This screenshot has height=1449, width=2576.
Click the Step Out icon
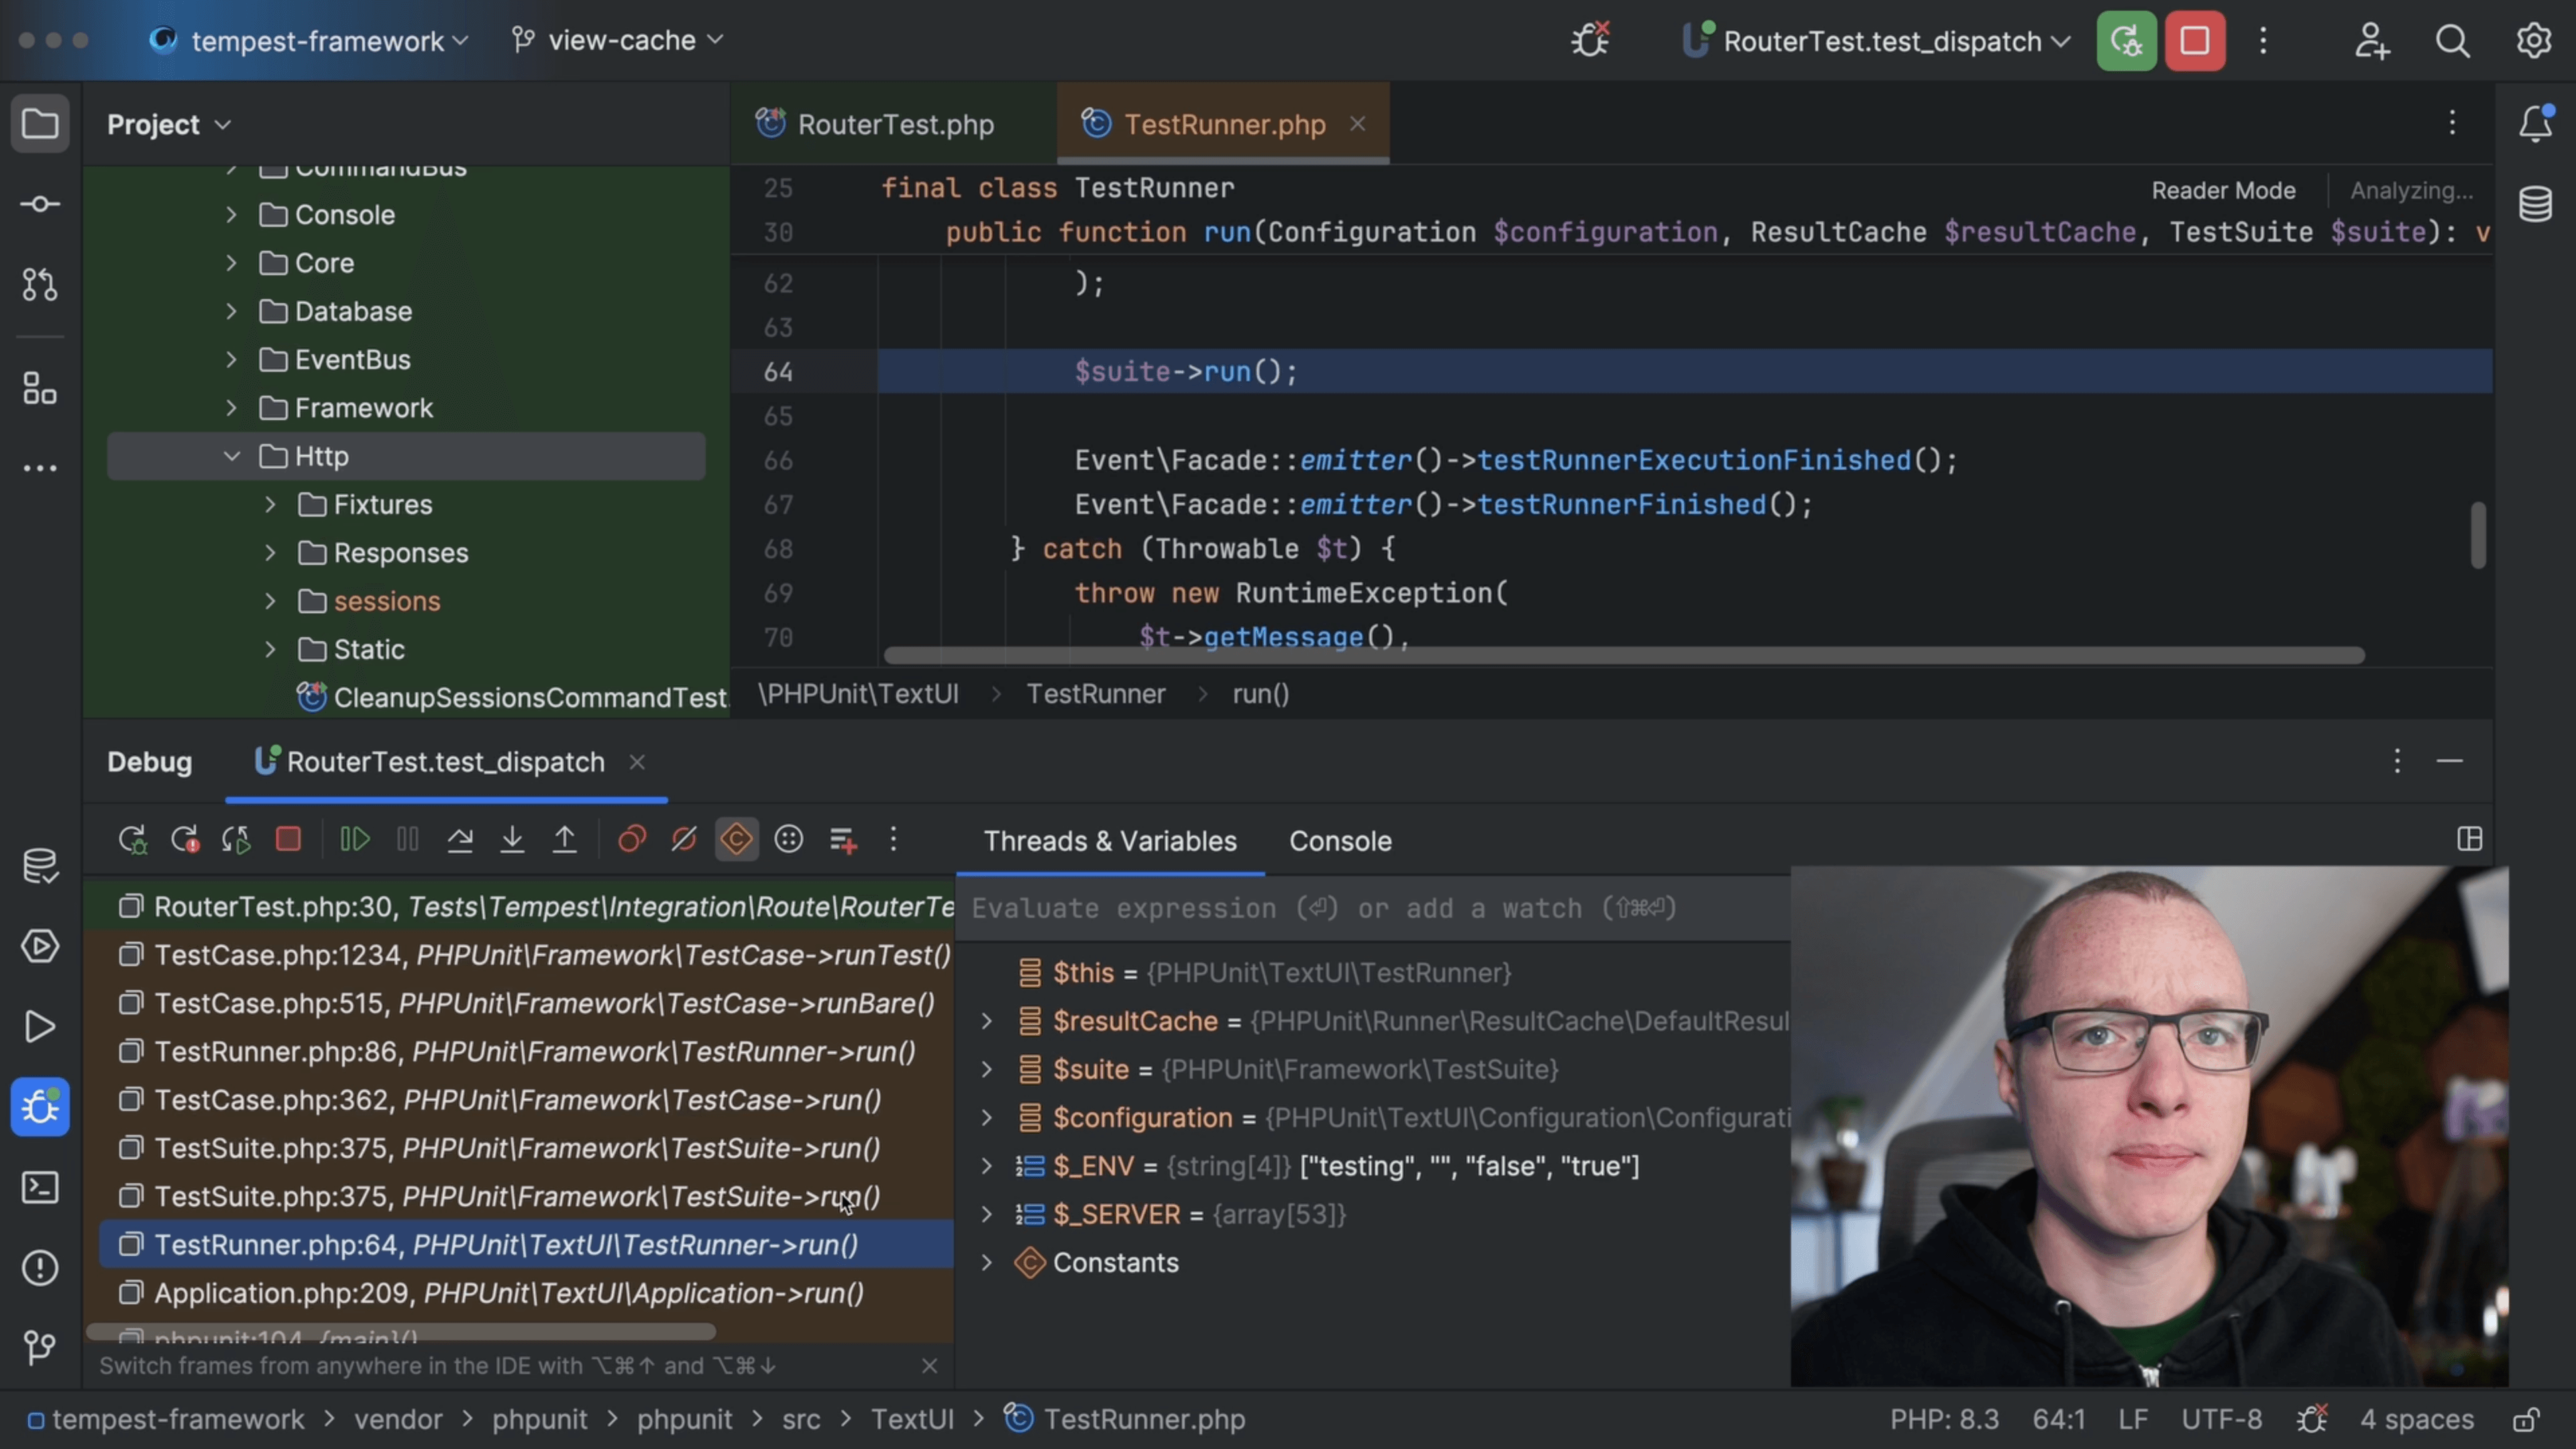565,839
